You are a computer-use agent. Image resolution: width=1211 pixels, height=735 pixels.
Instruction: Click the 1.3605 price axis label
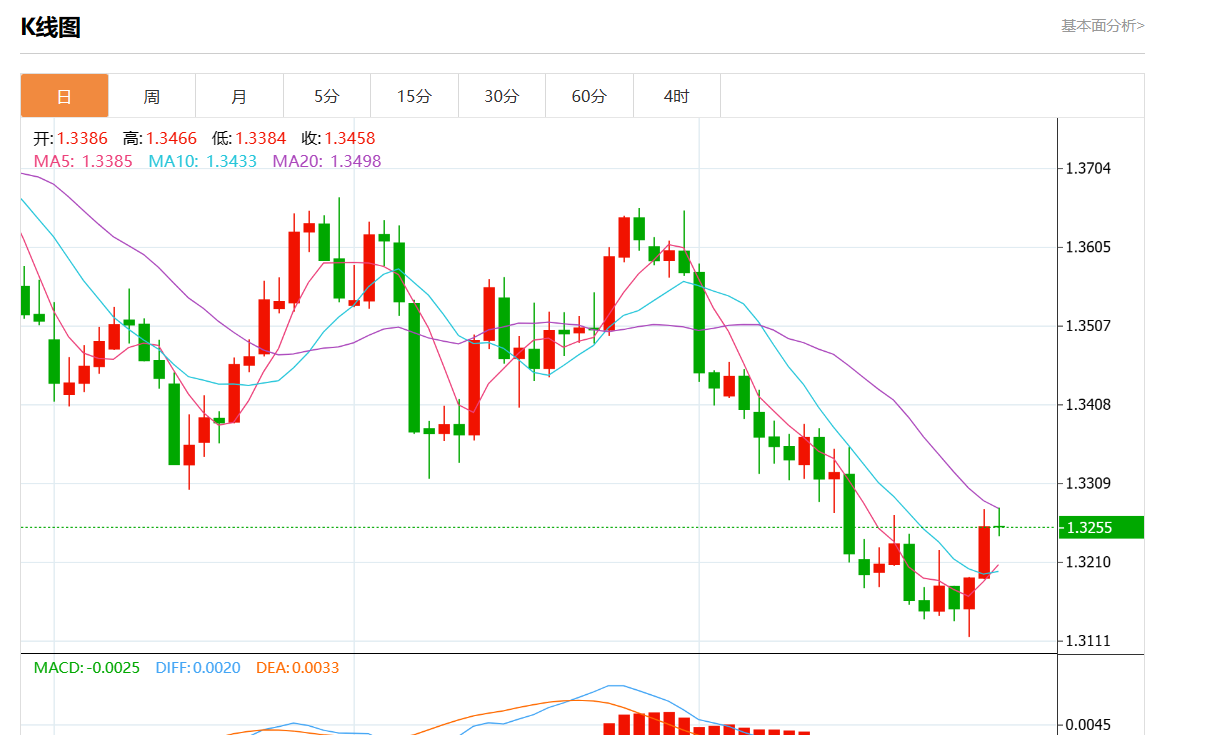(1089, 247)
